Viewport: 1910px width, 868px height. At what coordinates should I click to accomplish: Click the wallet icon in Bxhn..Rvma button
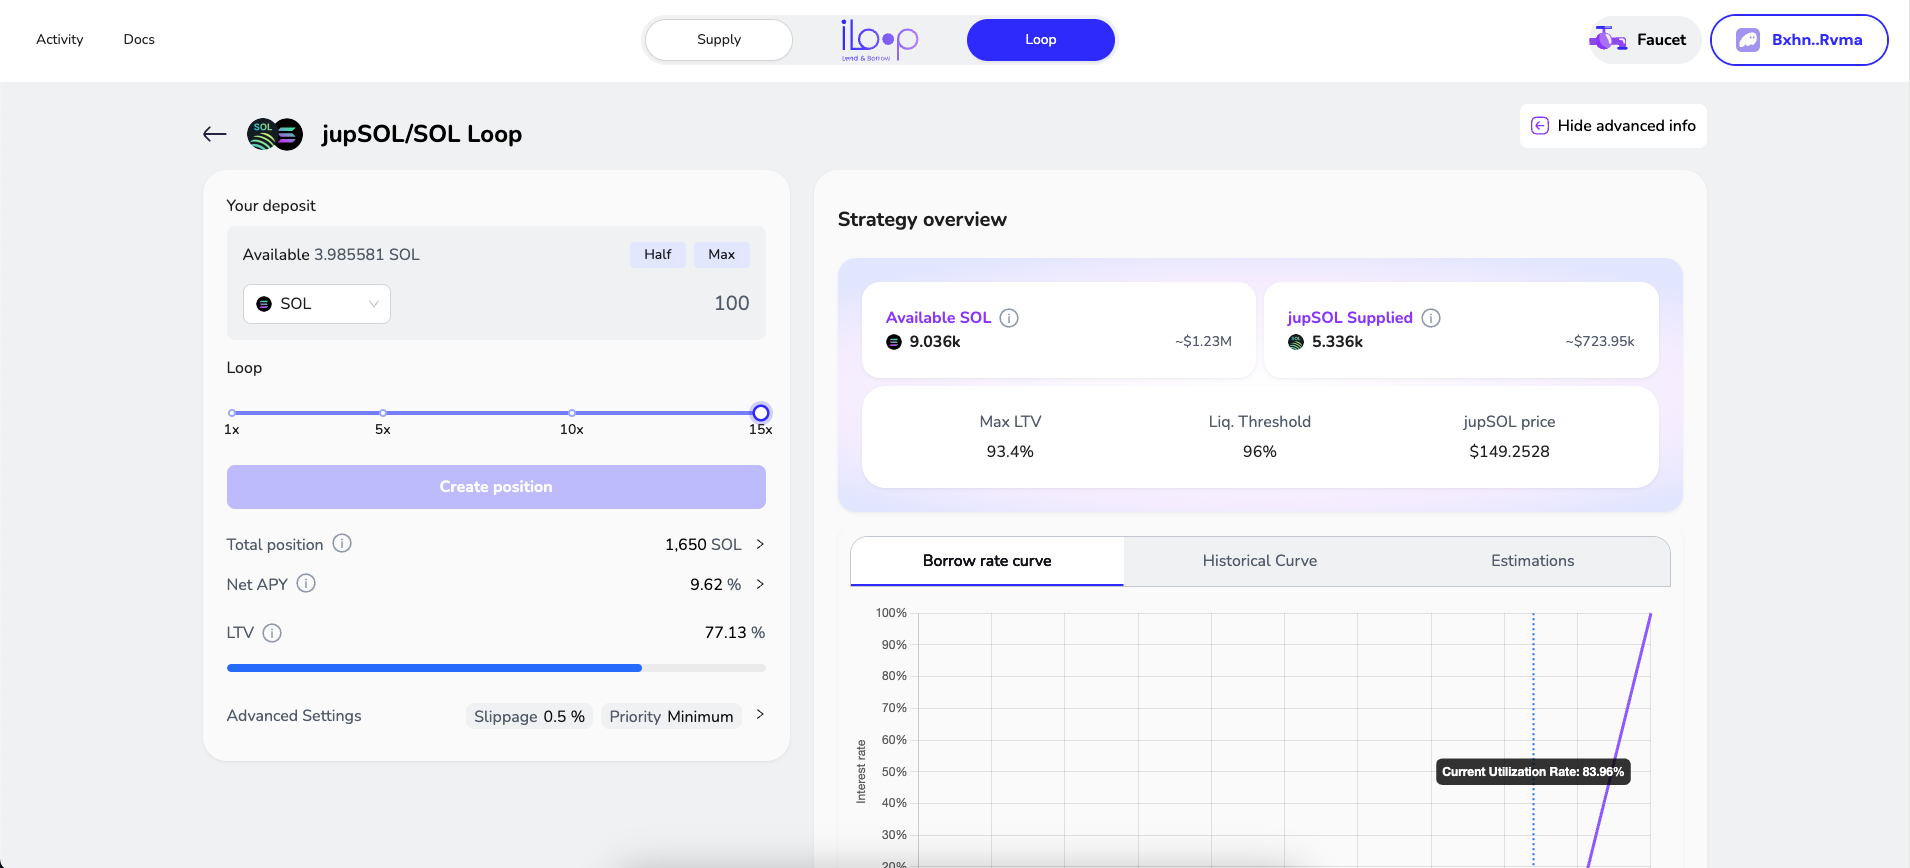click(x=1748, y=40)
